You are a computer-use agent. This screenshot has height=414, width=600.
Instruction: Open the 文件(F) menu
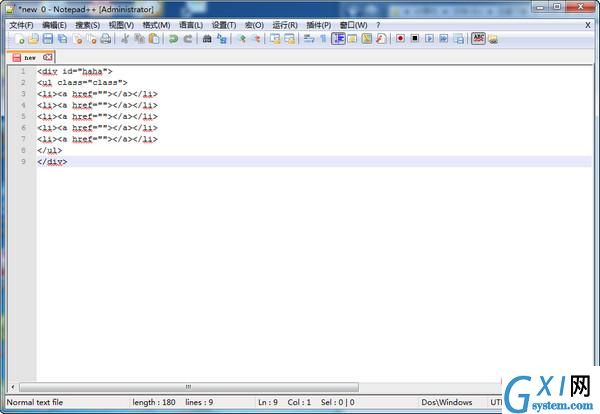[x=21, y=25]
